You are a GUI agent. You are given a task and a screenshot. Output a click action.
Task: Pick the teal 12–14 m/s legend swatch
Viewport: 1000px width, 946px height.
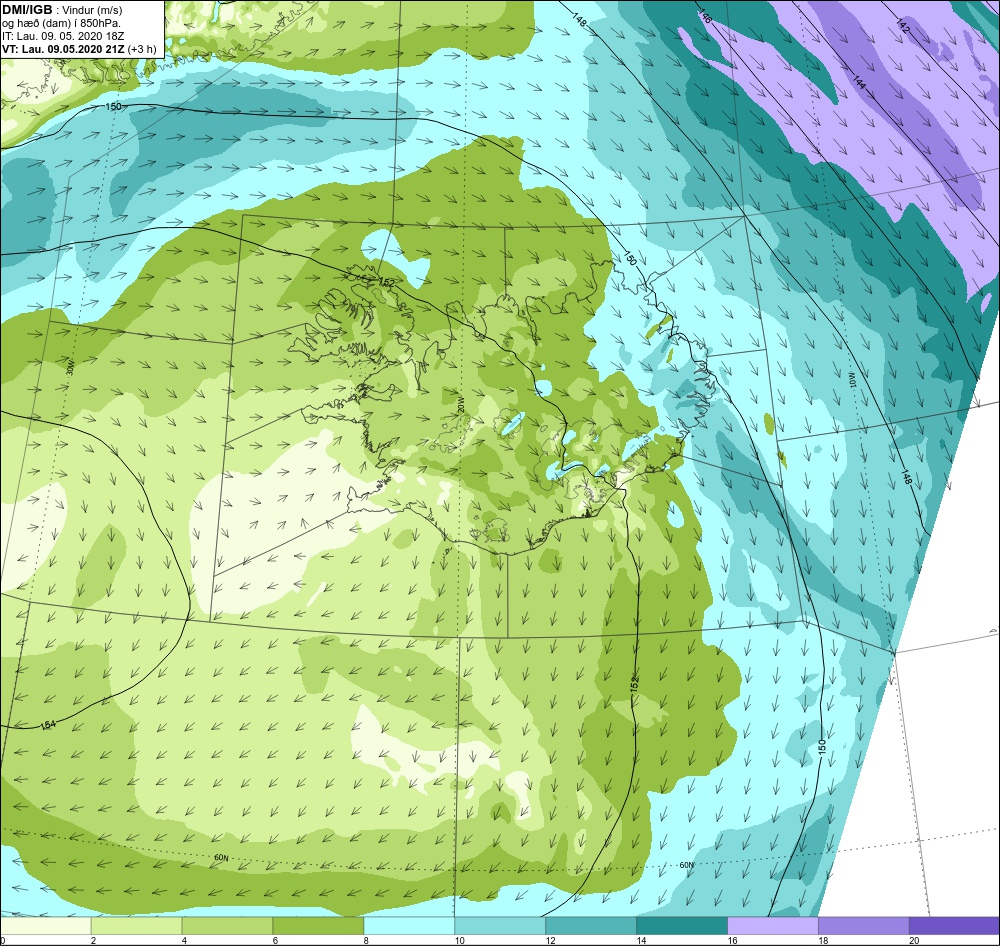pos(591,925)
